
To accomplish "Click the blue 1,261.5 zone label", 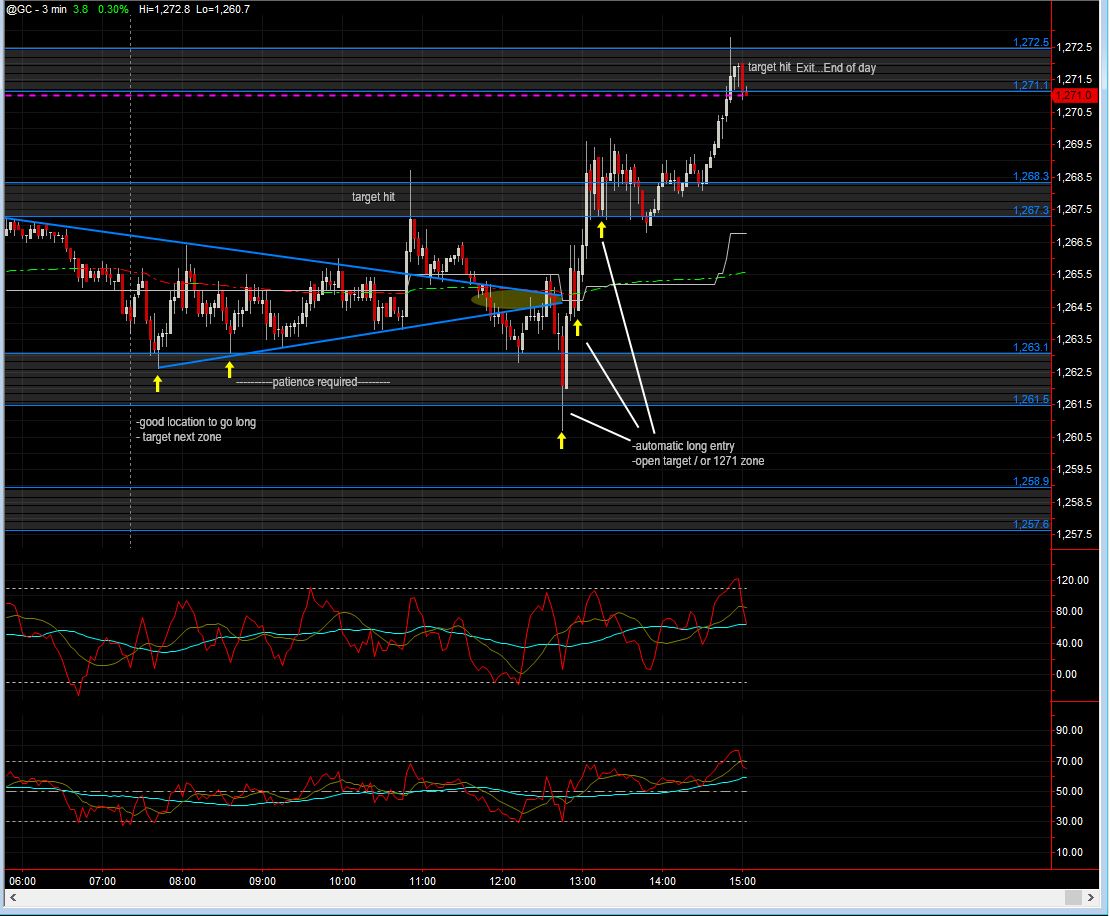I will [1031, 399].
